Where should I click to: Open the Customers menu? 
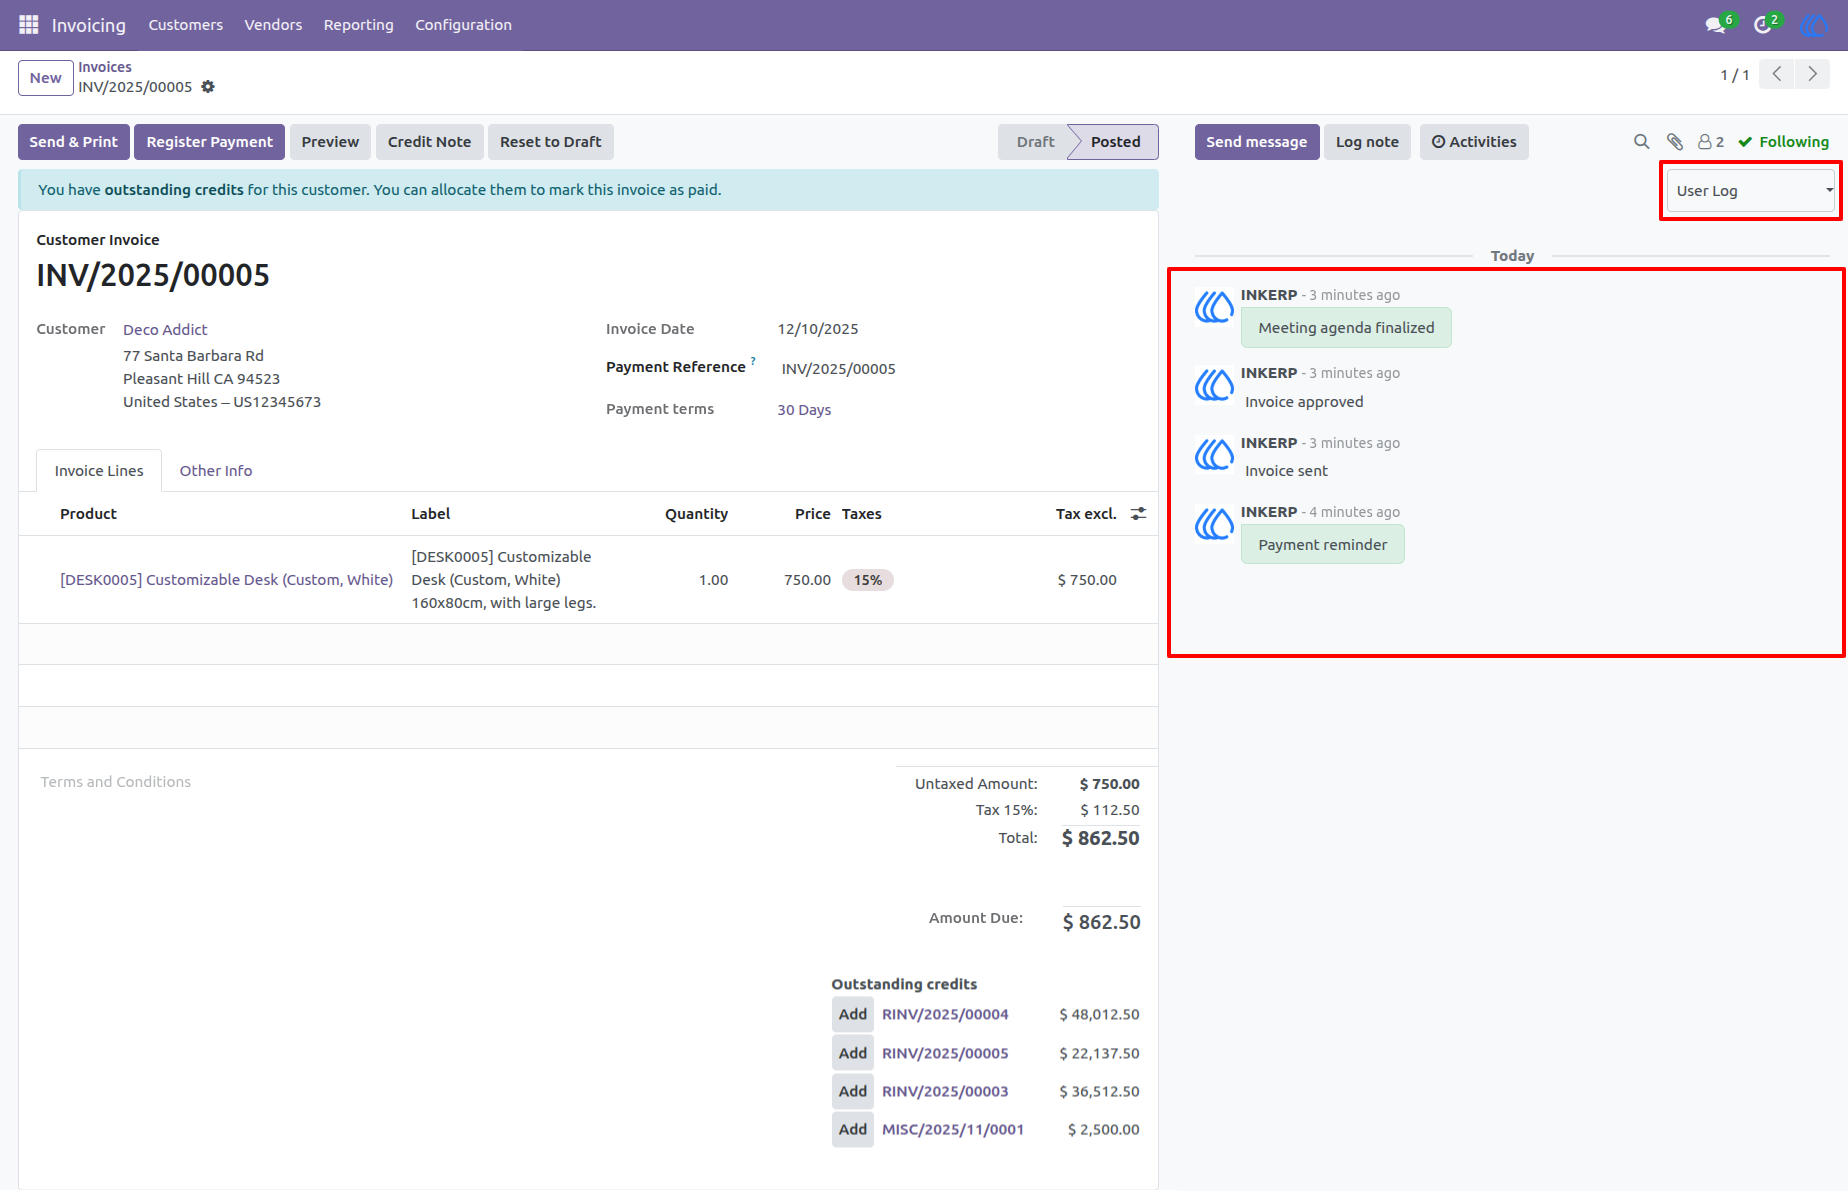pos(186,25)
